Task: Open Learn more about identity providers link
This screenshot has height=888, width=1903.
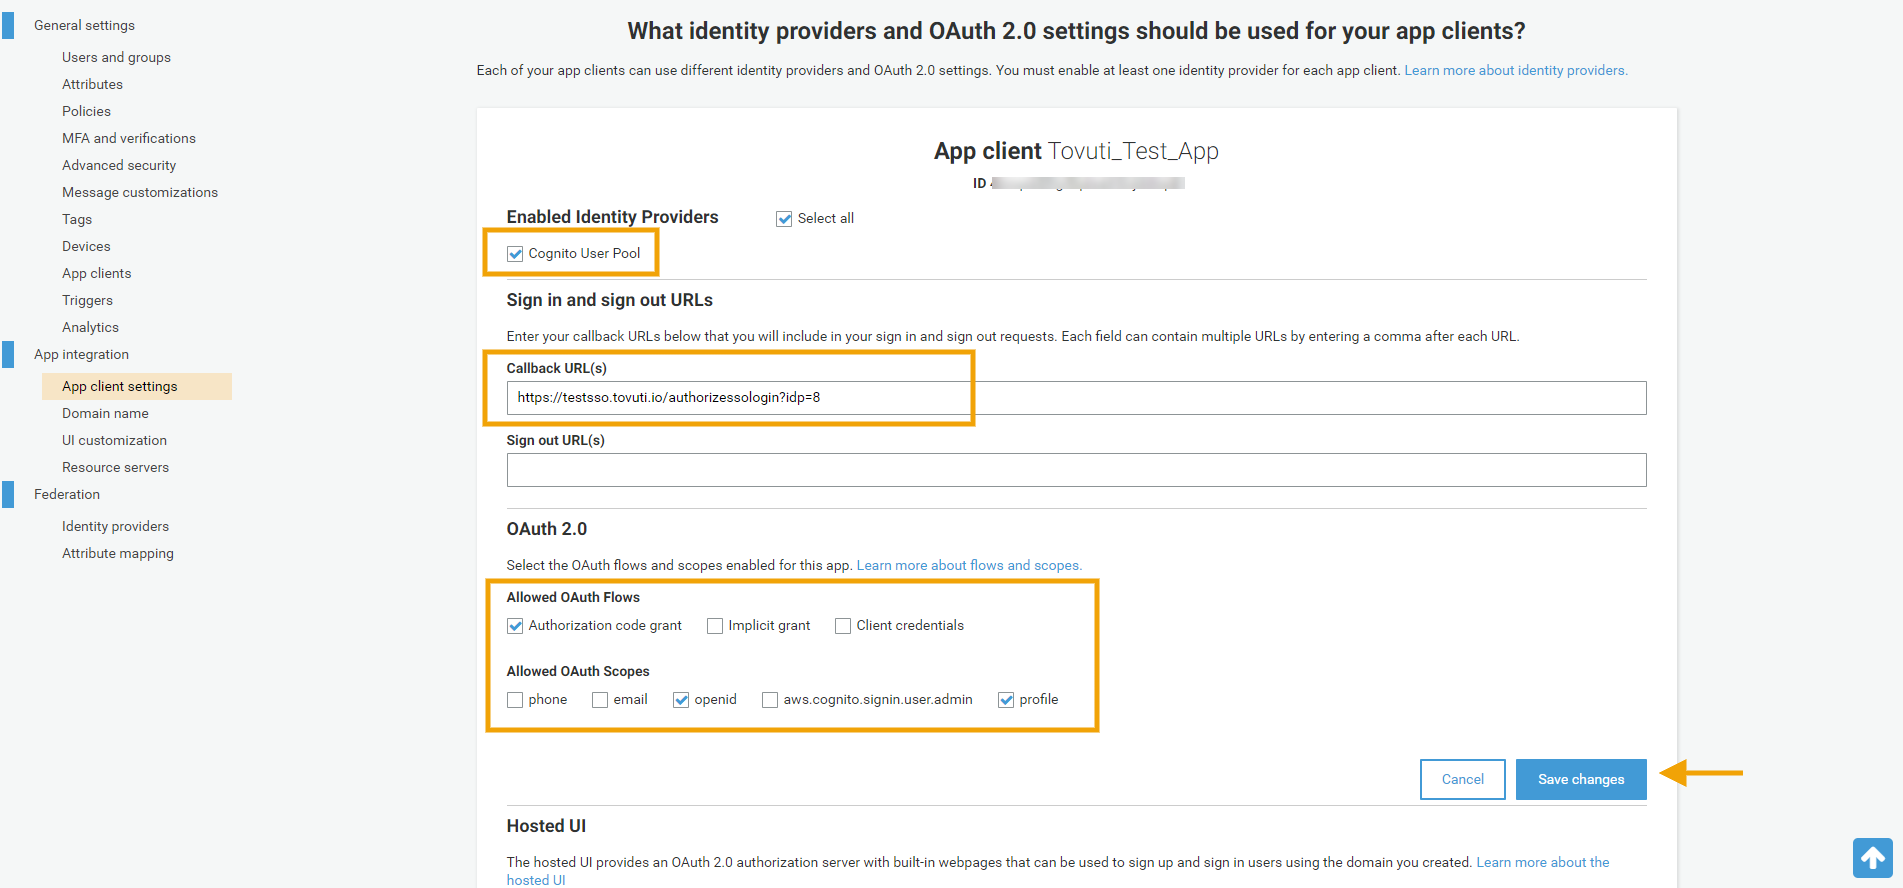Action: coord(1515,70)
